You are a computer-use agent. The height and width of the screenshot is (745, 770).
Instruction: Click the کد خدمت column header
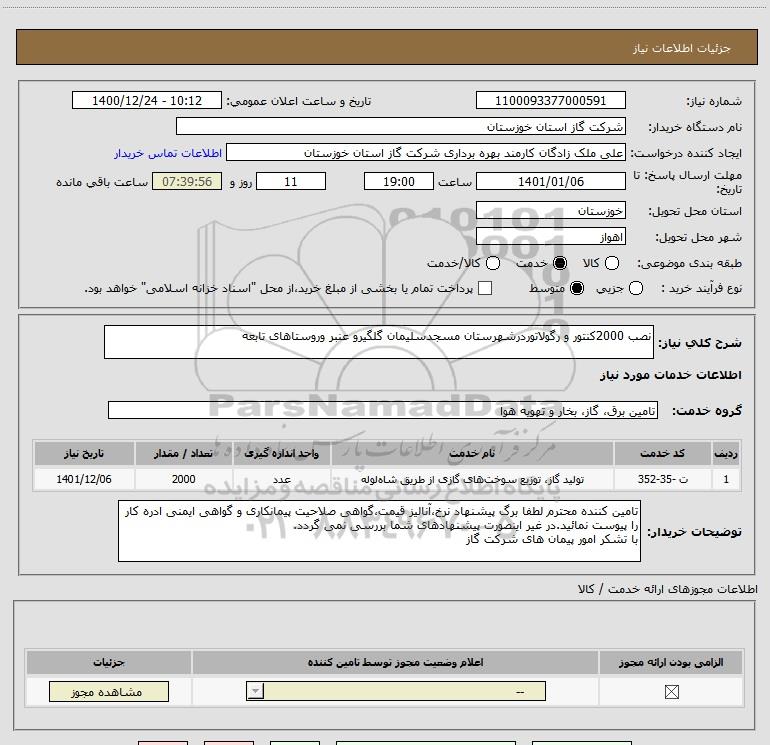pos(662,453)
